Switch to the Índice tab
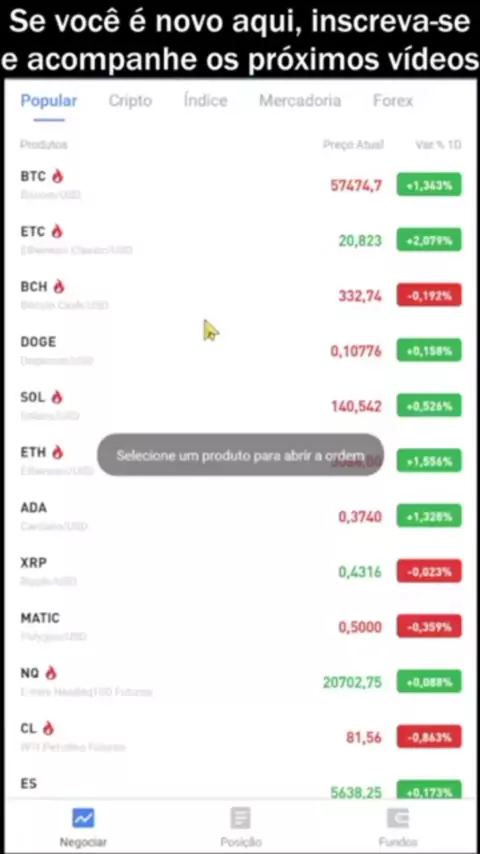 (x=205, y=101)
